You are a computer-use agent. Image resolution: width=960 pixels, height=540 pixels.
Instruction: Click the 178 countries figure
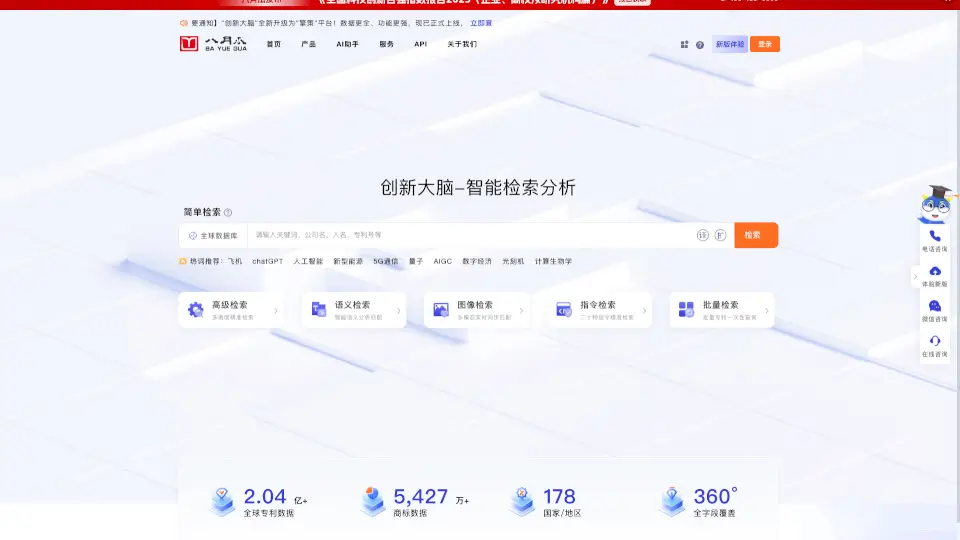(559, 497)
